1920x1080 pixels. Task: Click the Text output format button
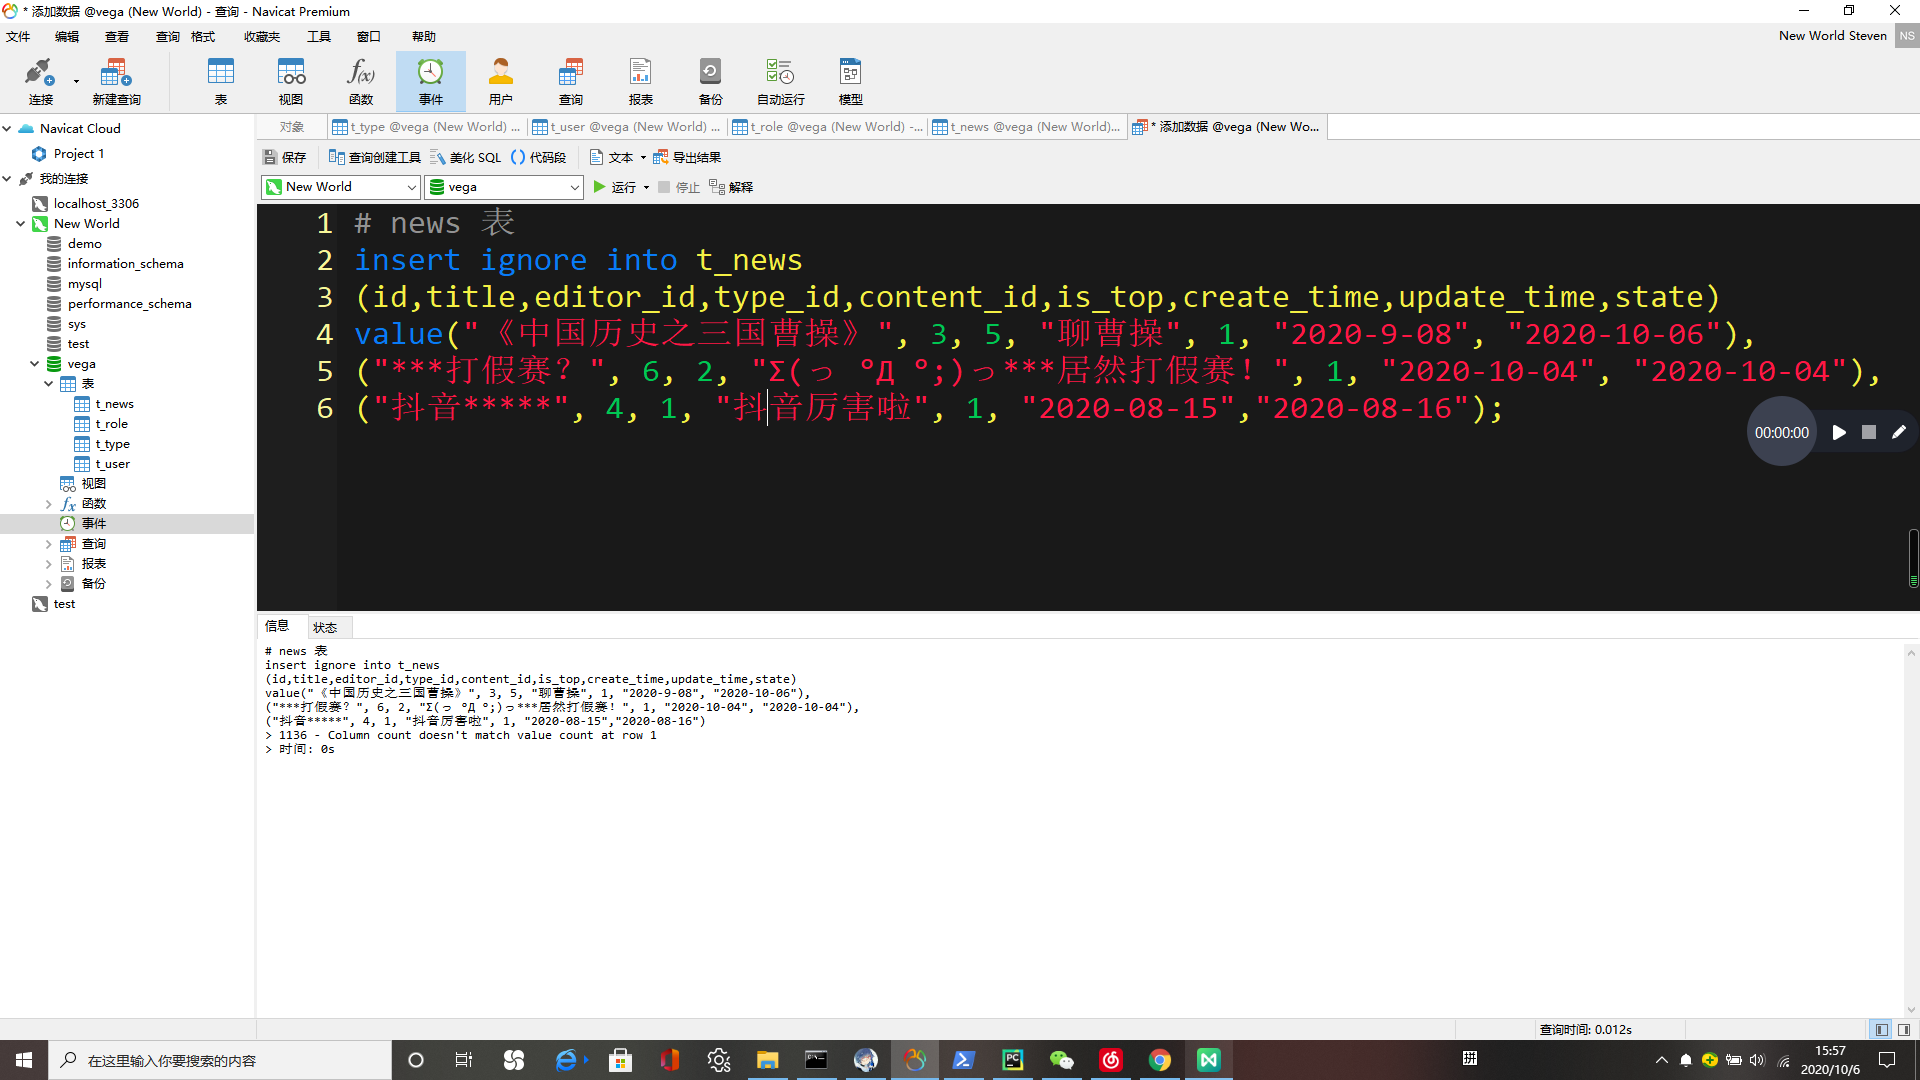(615, 157)
